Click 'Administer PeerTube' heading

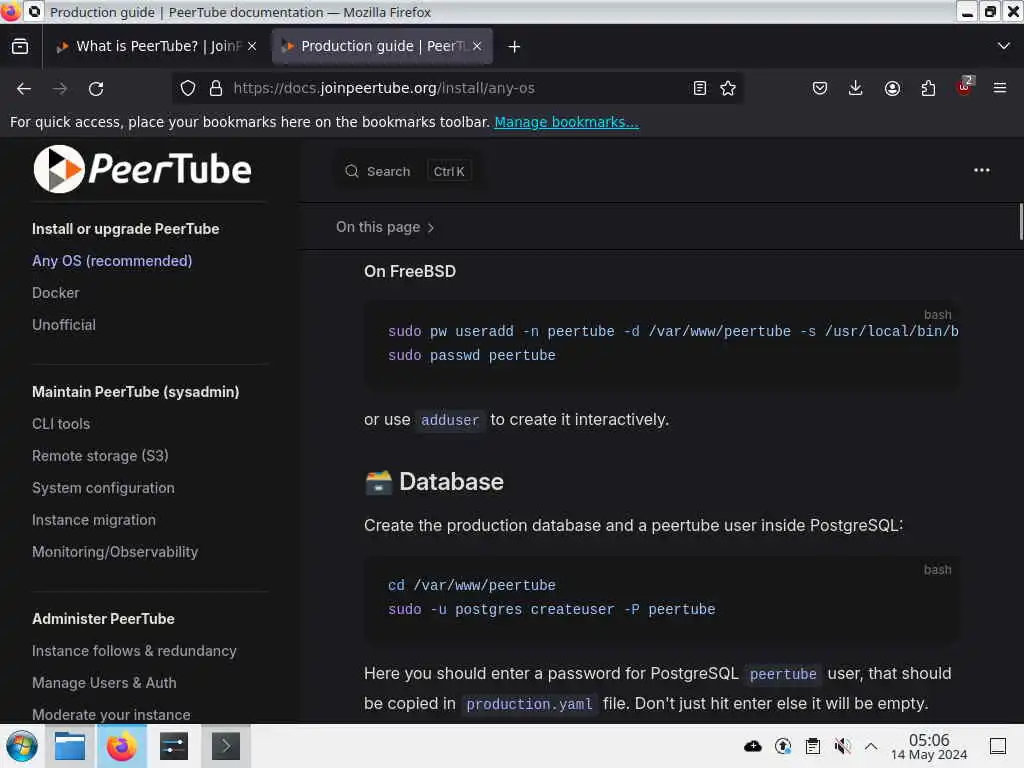pos(103,619)
